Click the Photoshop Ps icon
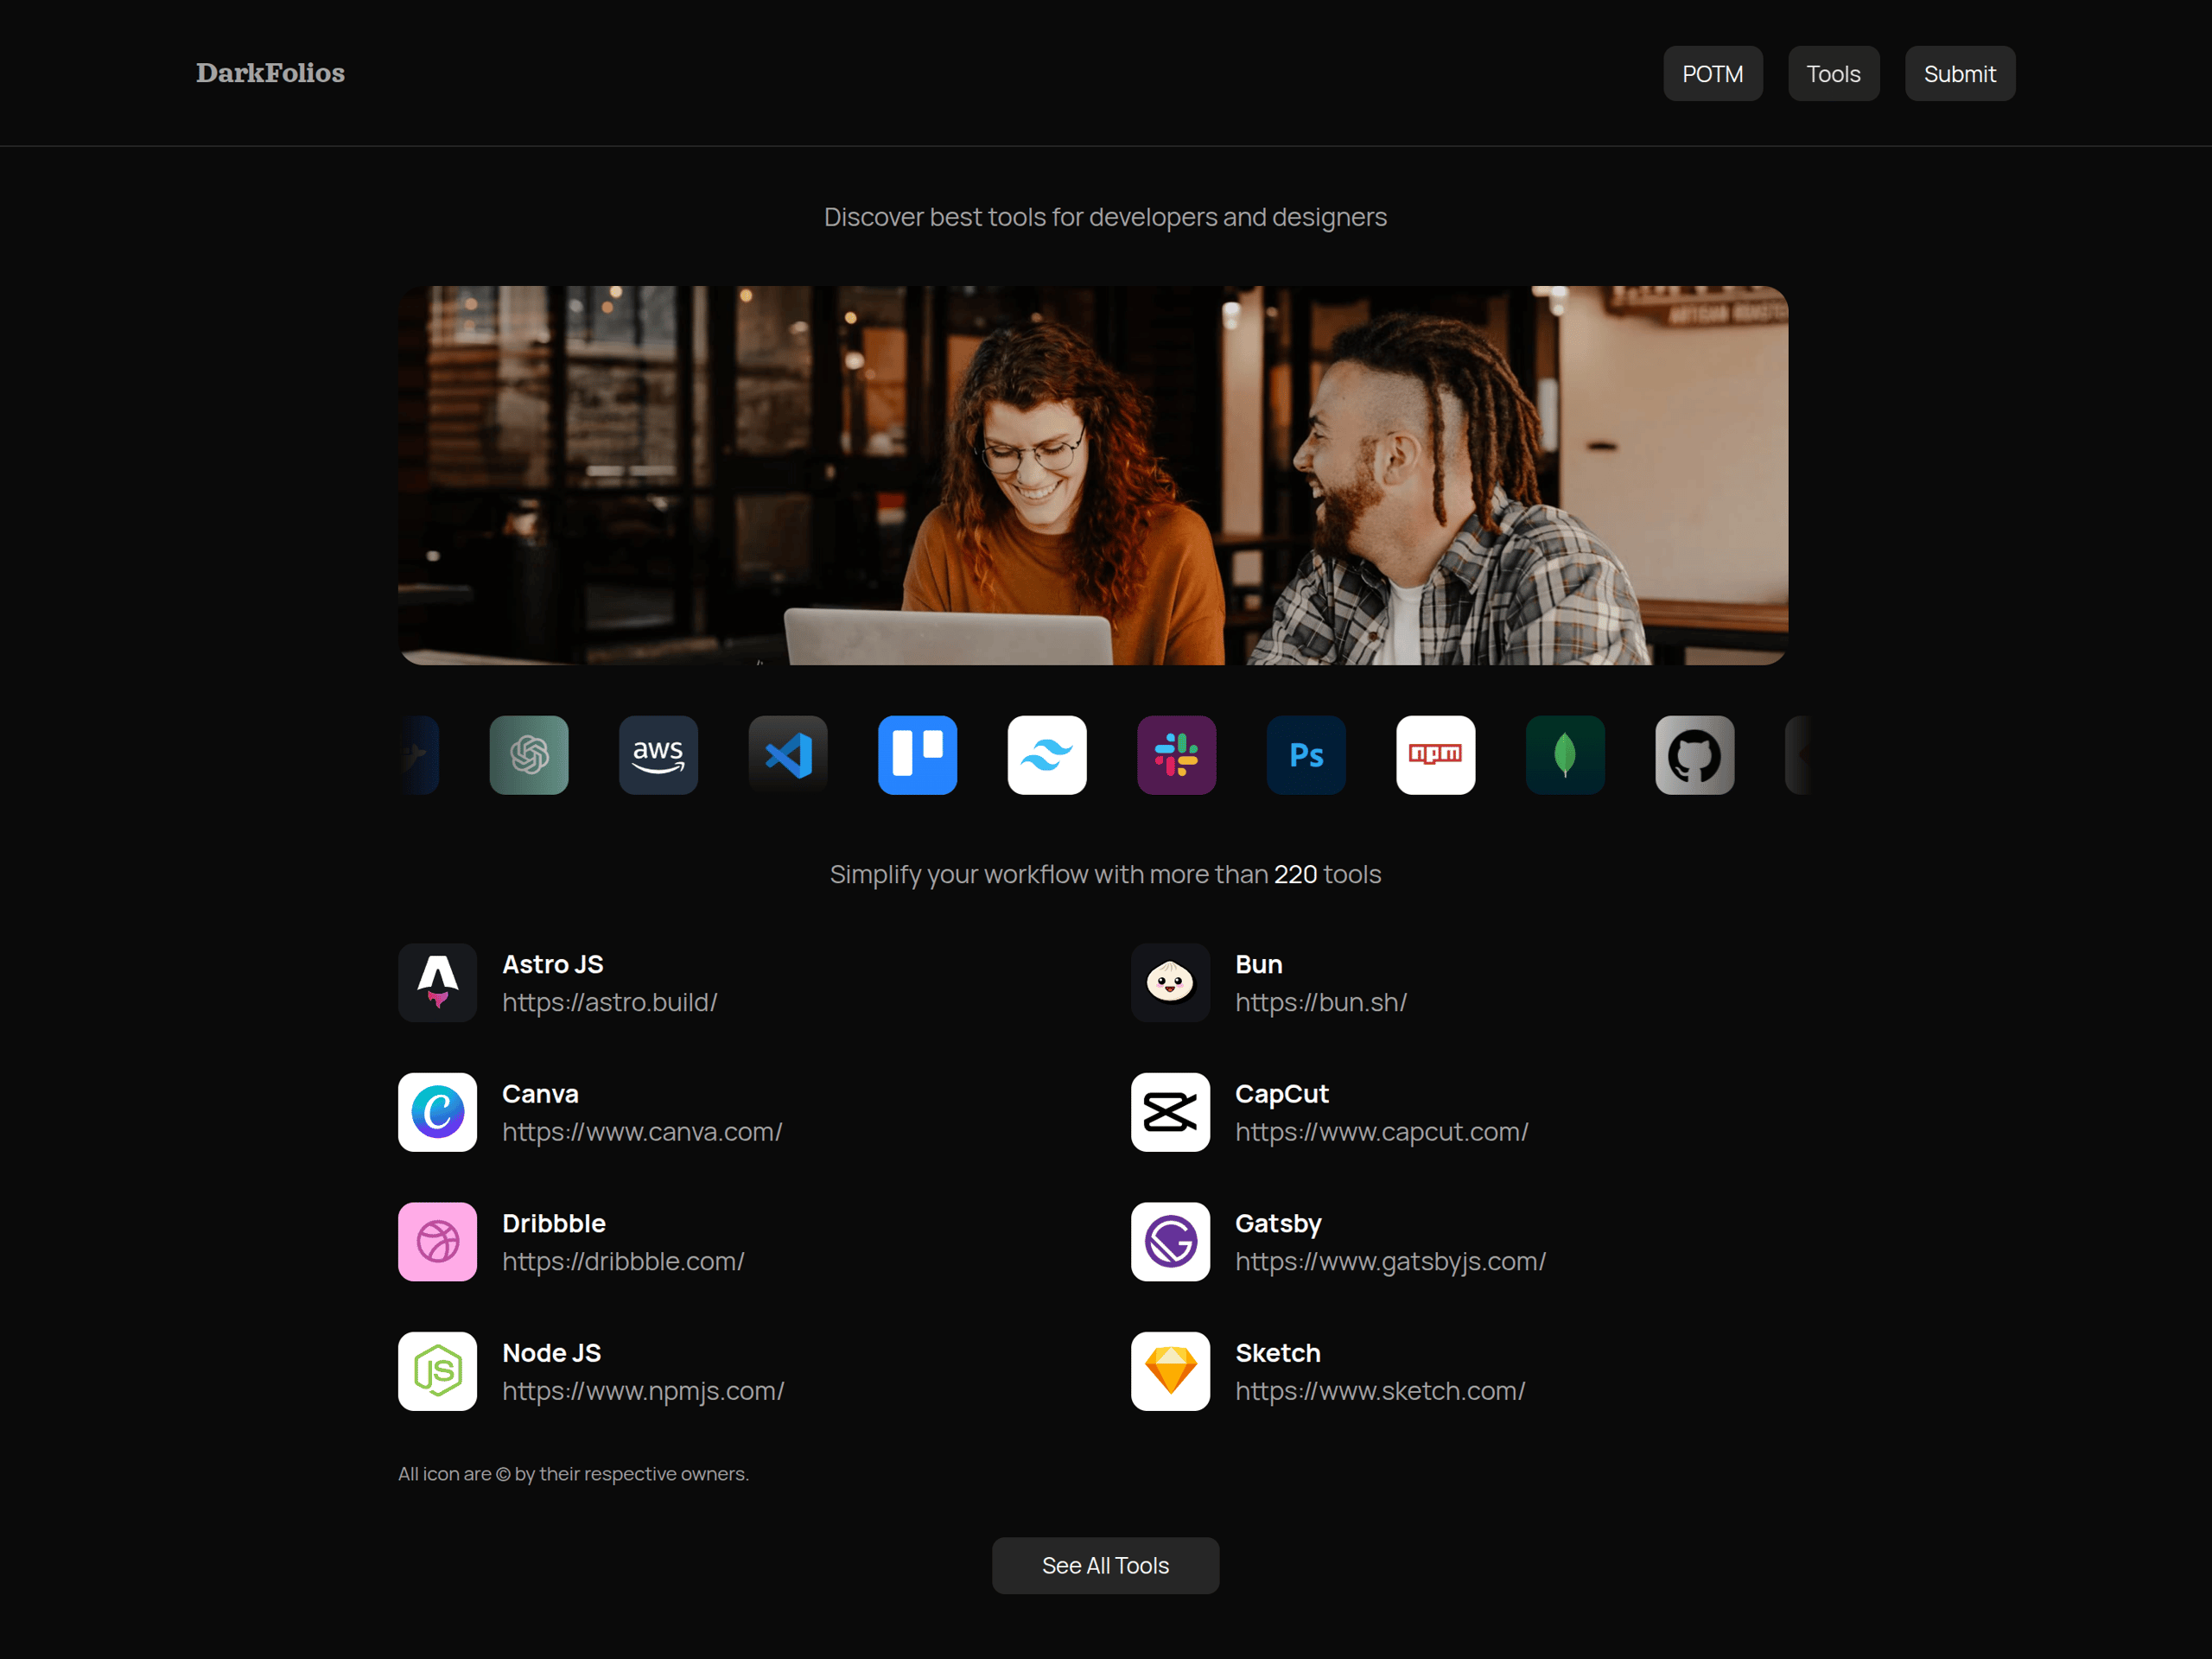The height and width of the screenshot is (1659, 2212). [1306, 755]
